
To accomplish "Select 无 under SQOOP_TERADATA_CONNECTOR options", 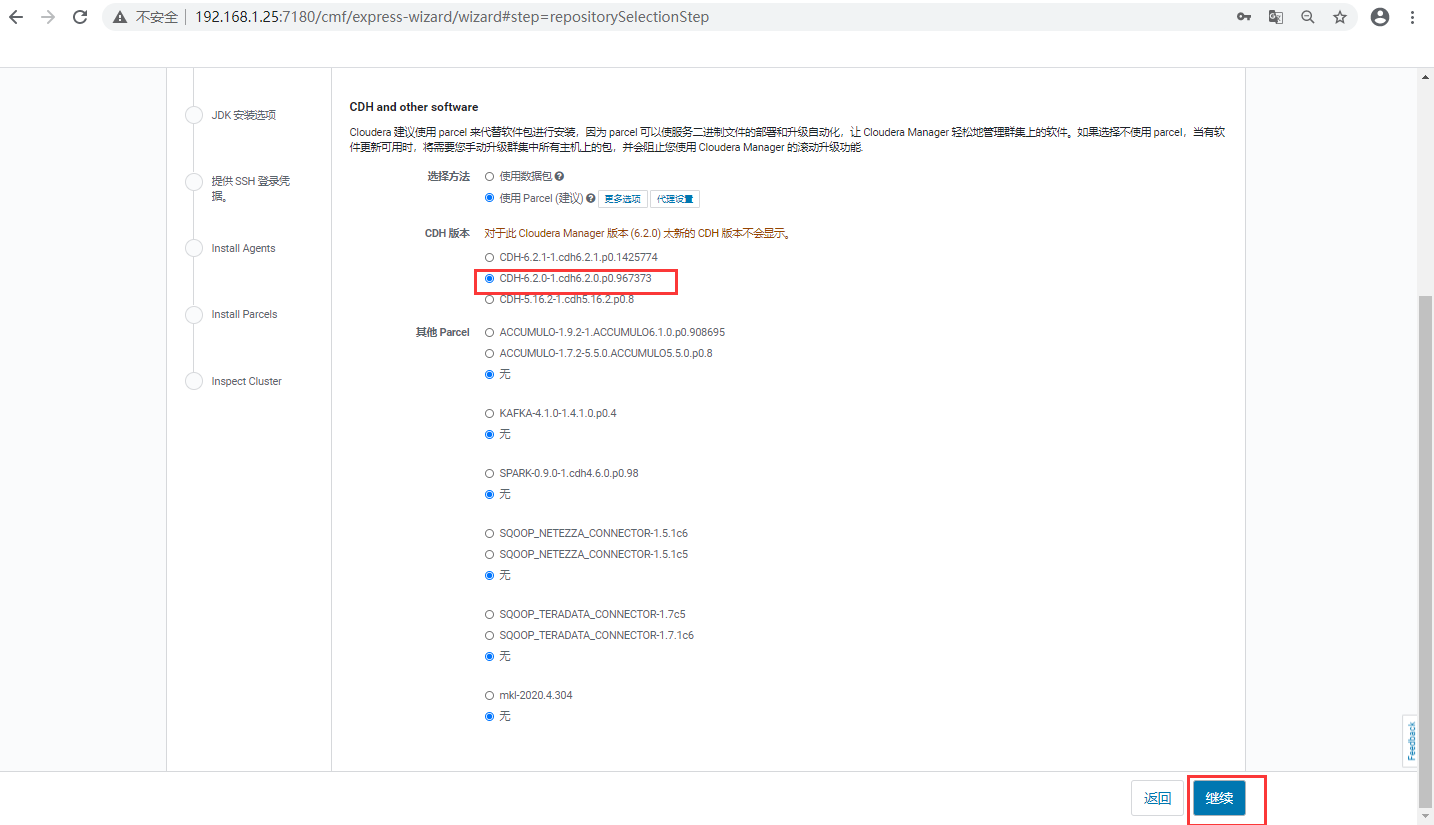I will [489, 656].
